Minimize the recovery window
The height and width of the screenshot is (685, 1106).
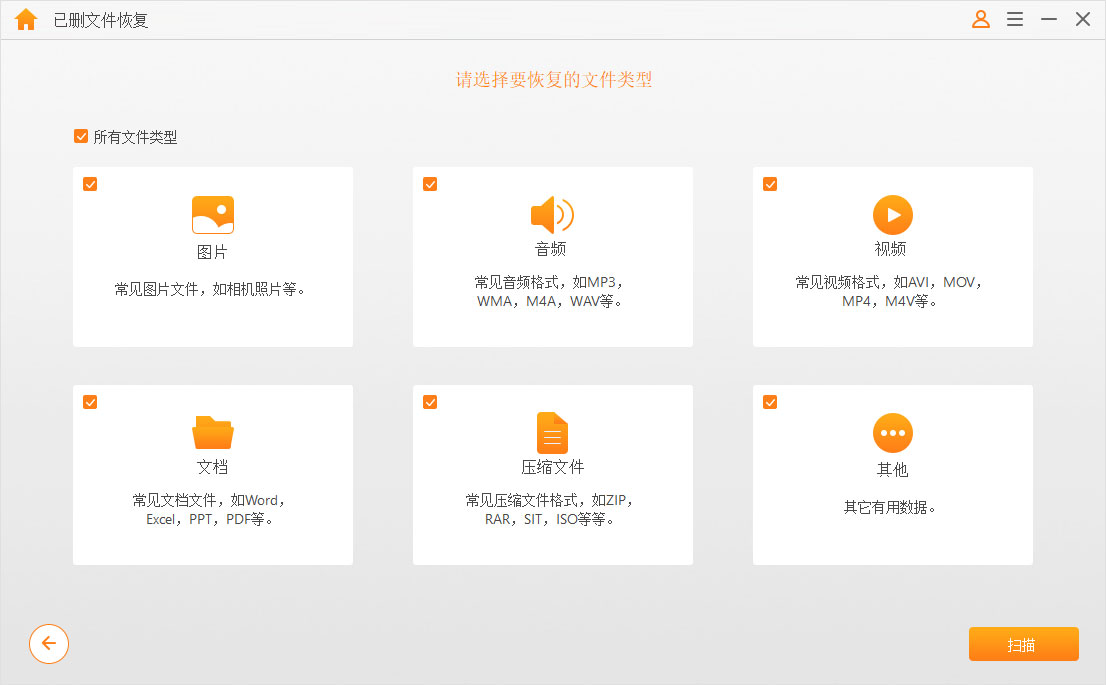point(1049,20)
